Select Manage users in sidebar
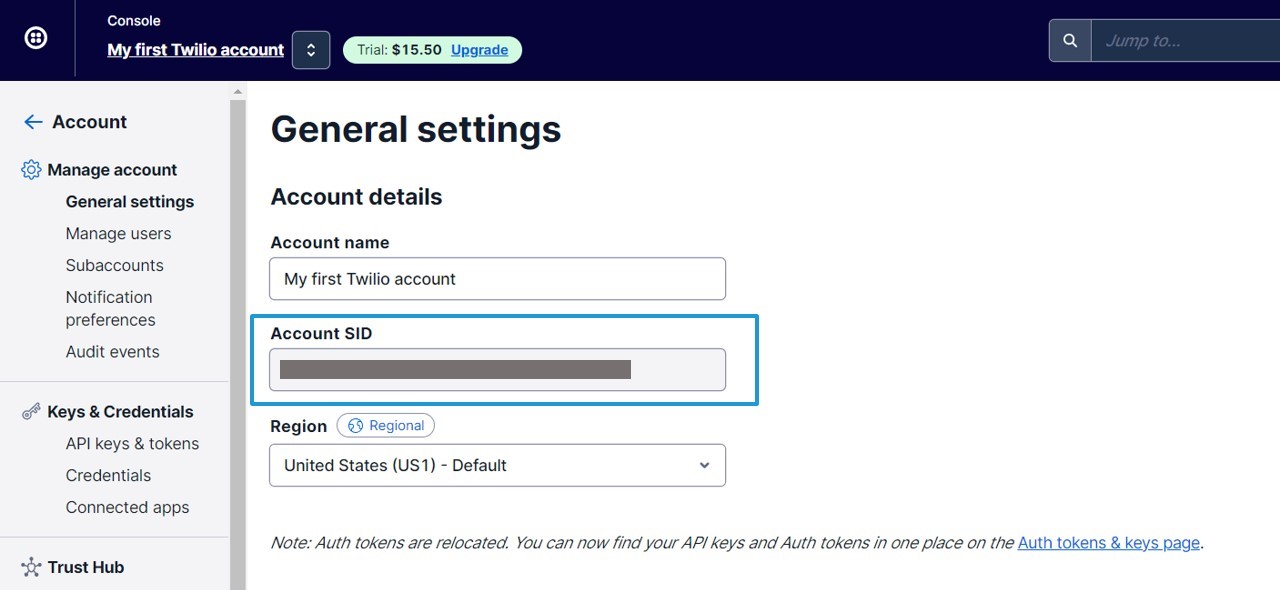 click(118, 233)
